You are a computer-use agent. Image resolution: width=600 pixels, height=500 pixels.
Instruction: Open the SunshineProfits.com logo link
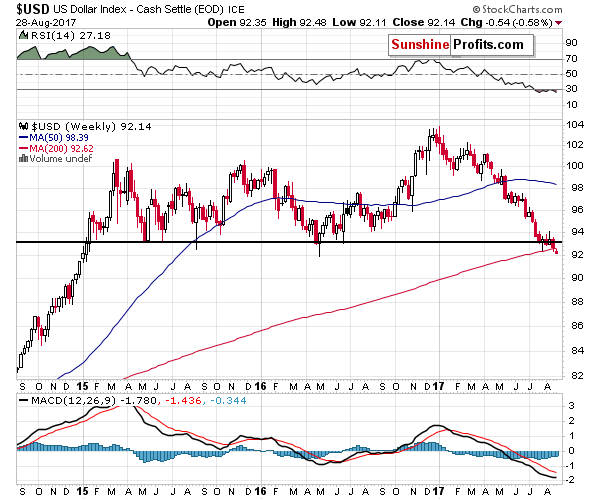pyautogui.click(x=461, y=45)
